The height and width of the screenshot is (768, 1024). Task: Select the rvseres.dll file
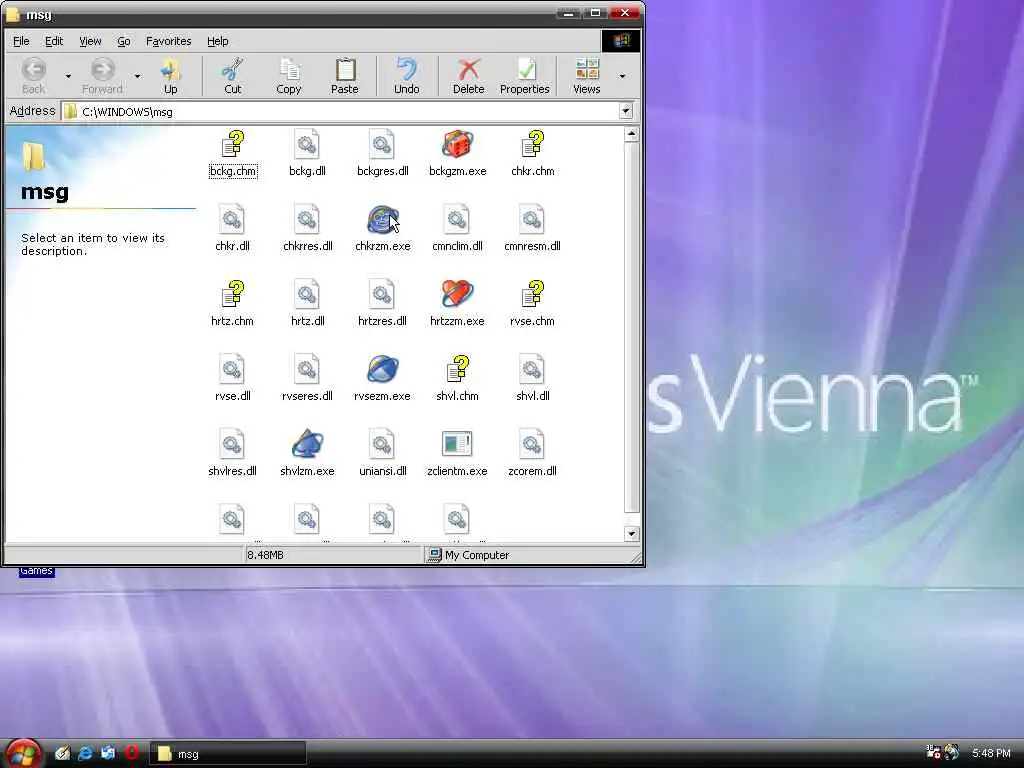pos(307,379)
